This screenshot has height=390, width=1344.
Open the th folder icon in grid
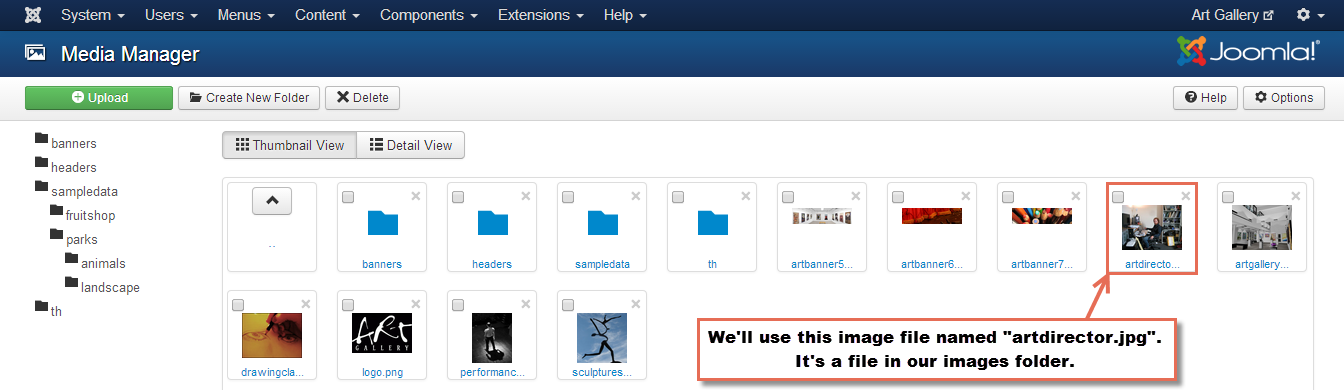click(x=712, y=224)
